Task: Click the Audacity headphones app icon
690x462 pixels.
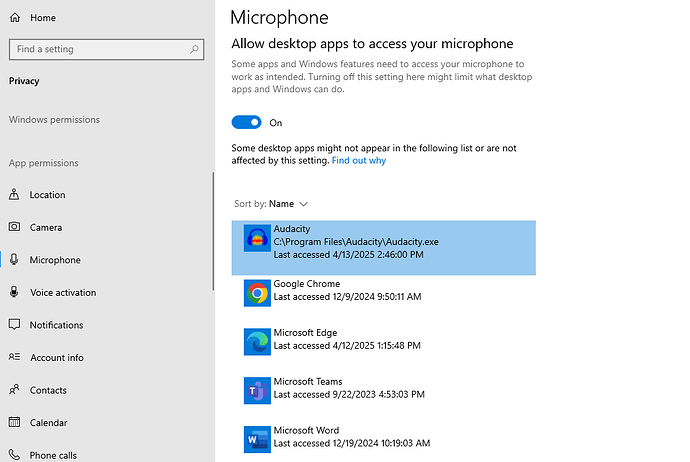Action: (x=257, y=238)
